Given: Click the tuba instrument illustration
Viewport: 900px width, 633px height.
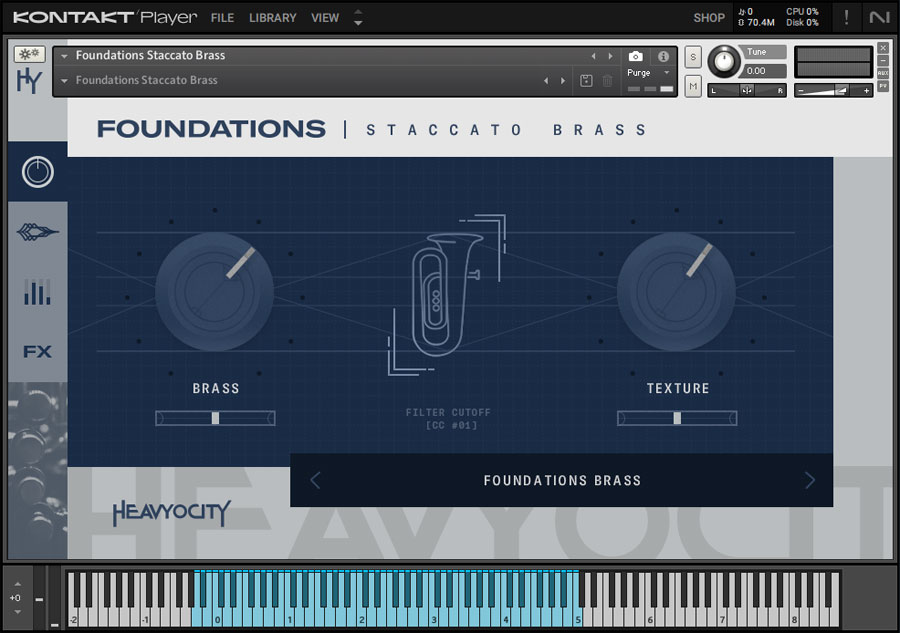Looking at the screenshot, I should pos(447,295).
